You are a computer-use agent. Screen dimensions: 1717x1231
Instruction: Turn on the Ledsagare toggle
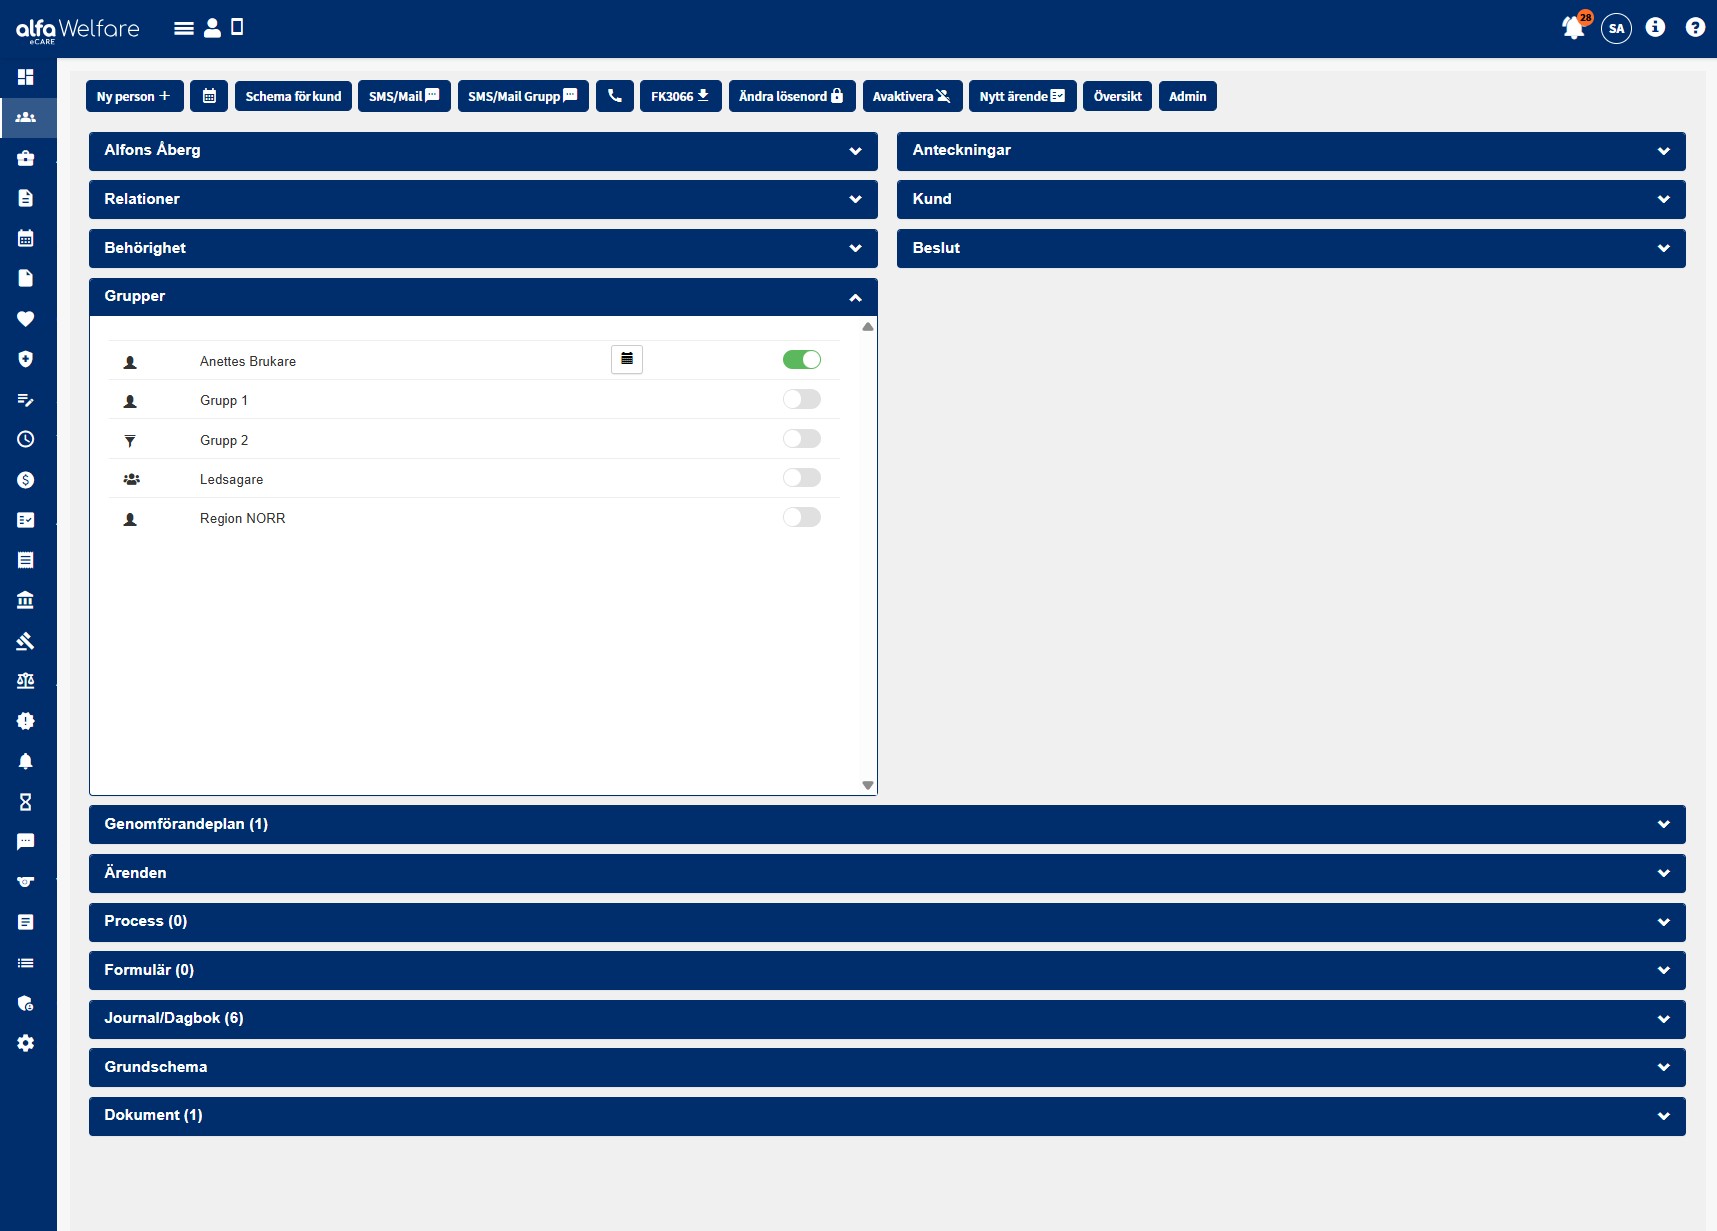click(x=801, y=478)
